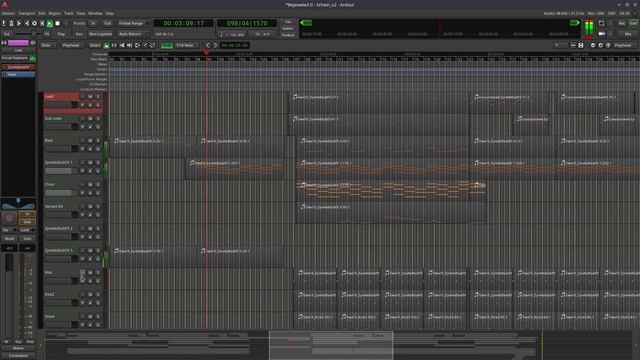The image size is (640, 360).
Task: Click the timeline zoom in icon
Action: point(601,45)
